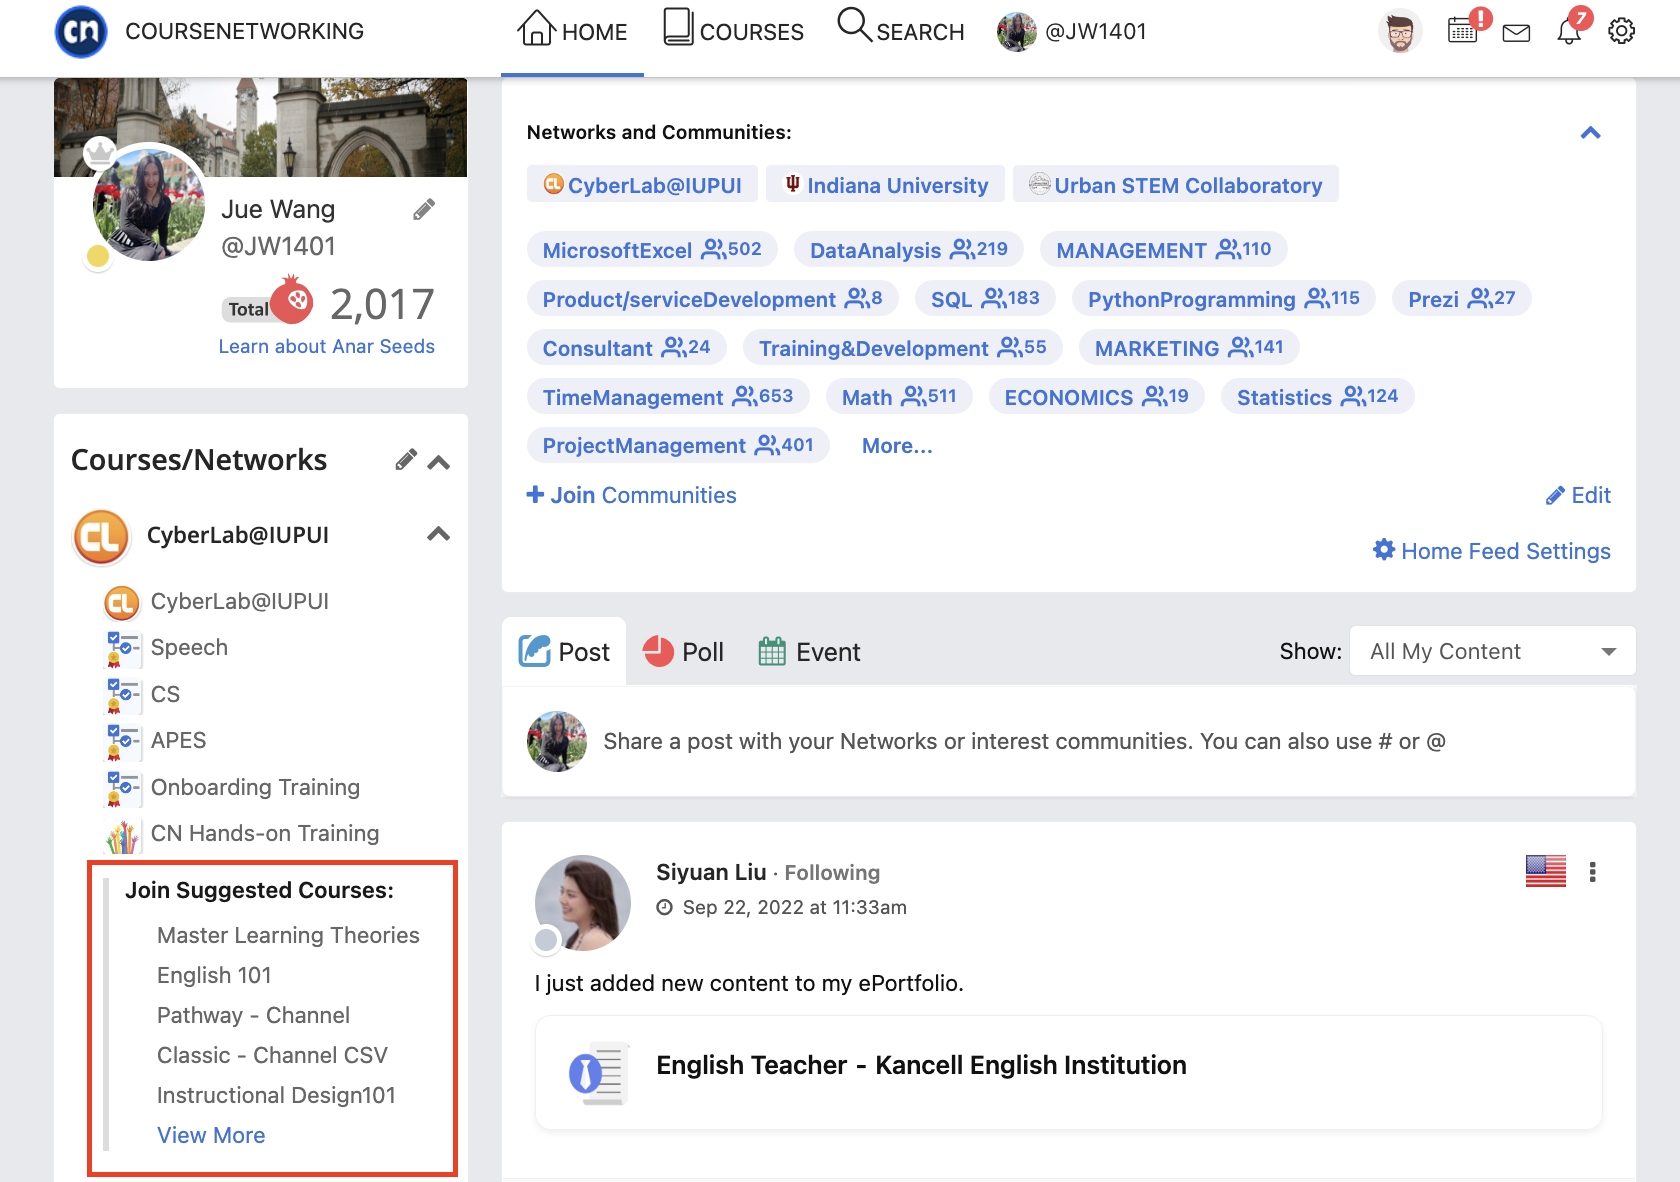Click the Onboarding Training course icon
This screenshot has width=1680, height=1182.
(x=122, y=788)
